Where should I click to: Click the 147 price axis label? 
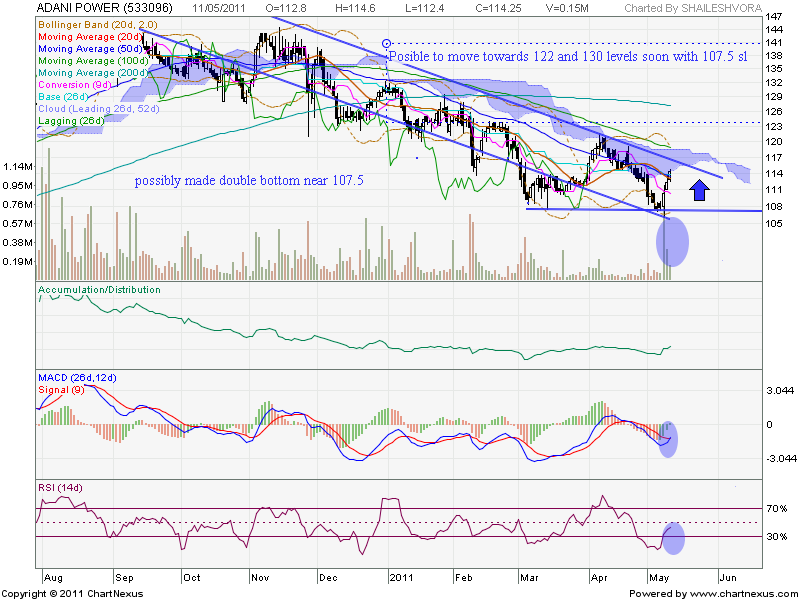click(x=771, y=17)
